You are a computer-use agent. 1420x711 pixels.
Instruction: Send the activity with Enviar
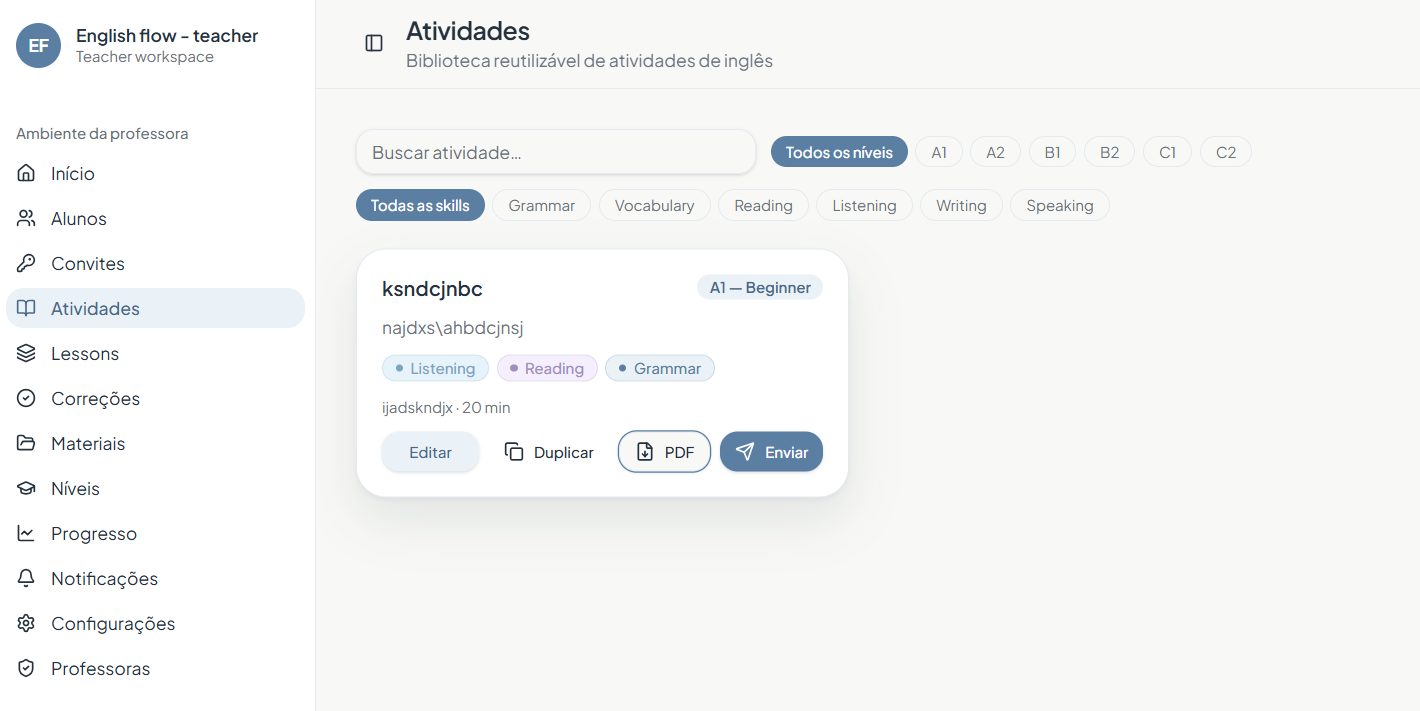click(x=771, y=452)
